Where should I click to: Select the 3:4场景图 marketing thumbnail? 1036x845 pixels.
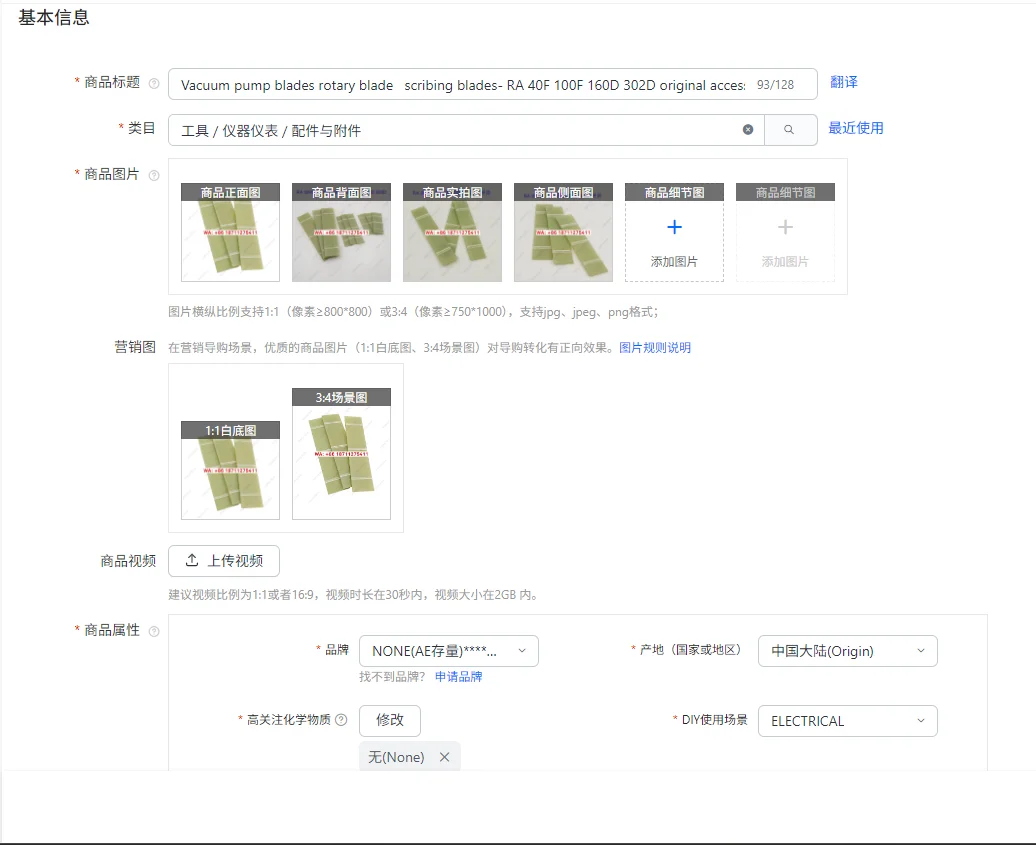pyautogui.click(x=342, y=454)
